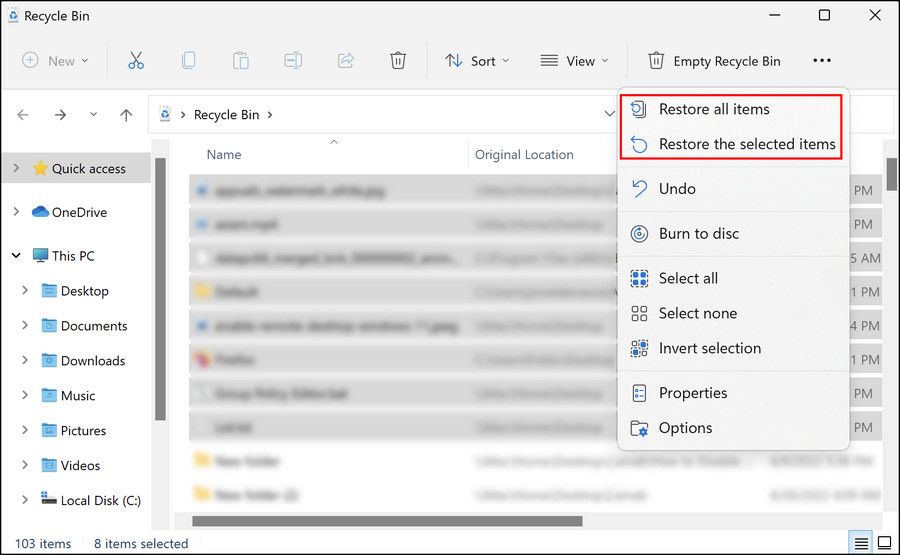Choose Restore all items
The height and width of the screenshot is (555, 900).
pos(731,109)
